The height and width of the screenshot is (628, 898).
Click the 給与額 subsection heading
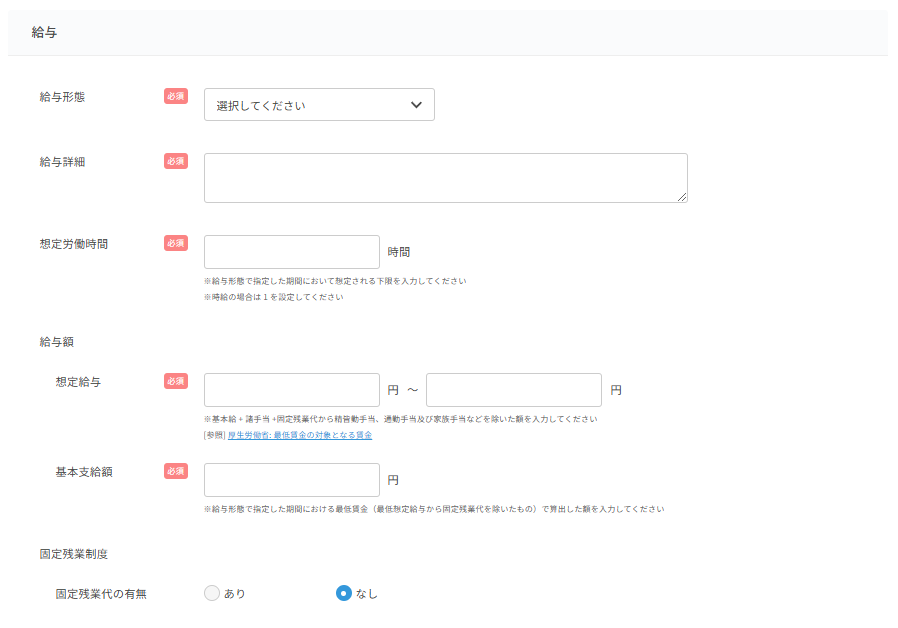point(56,342)
